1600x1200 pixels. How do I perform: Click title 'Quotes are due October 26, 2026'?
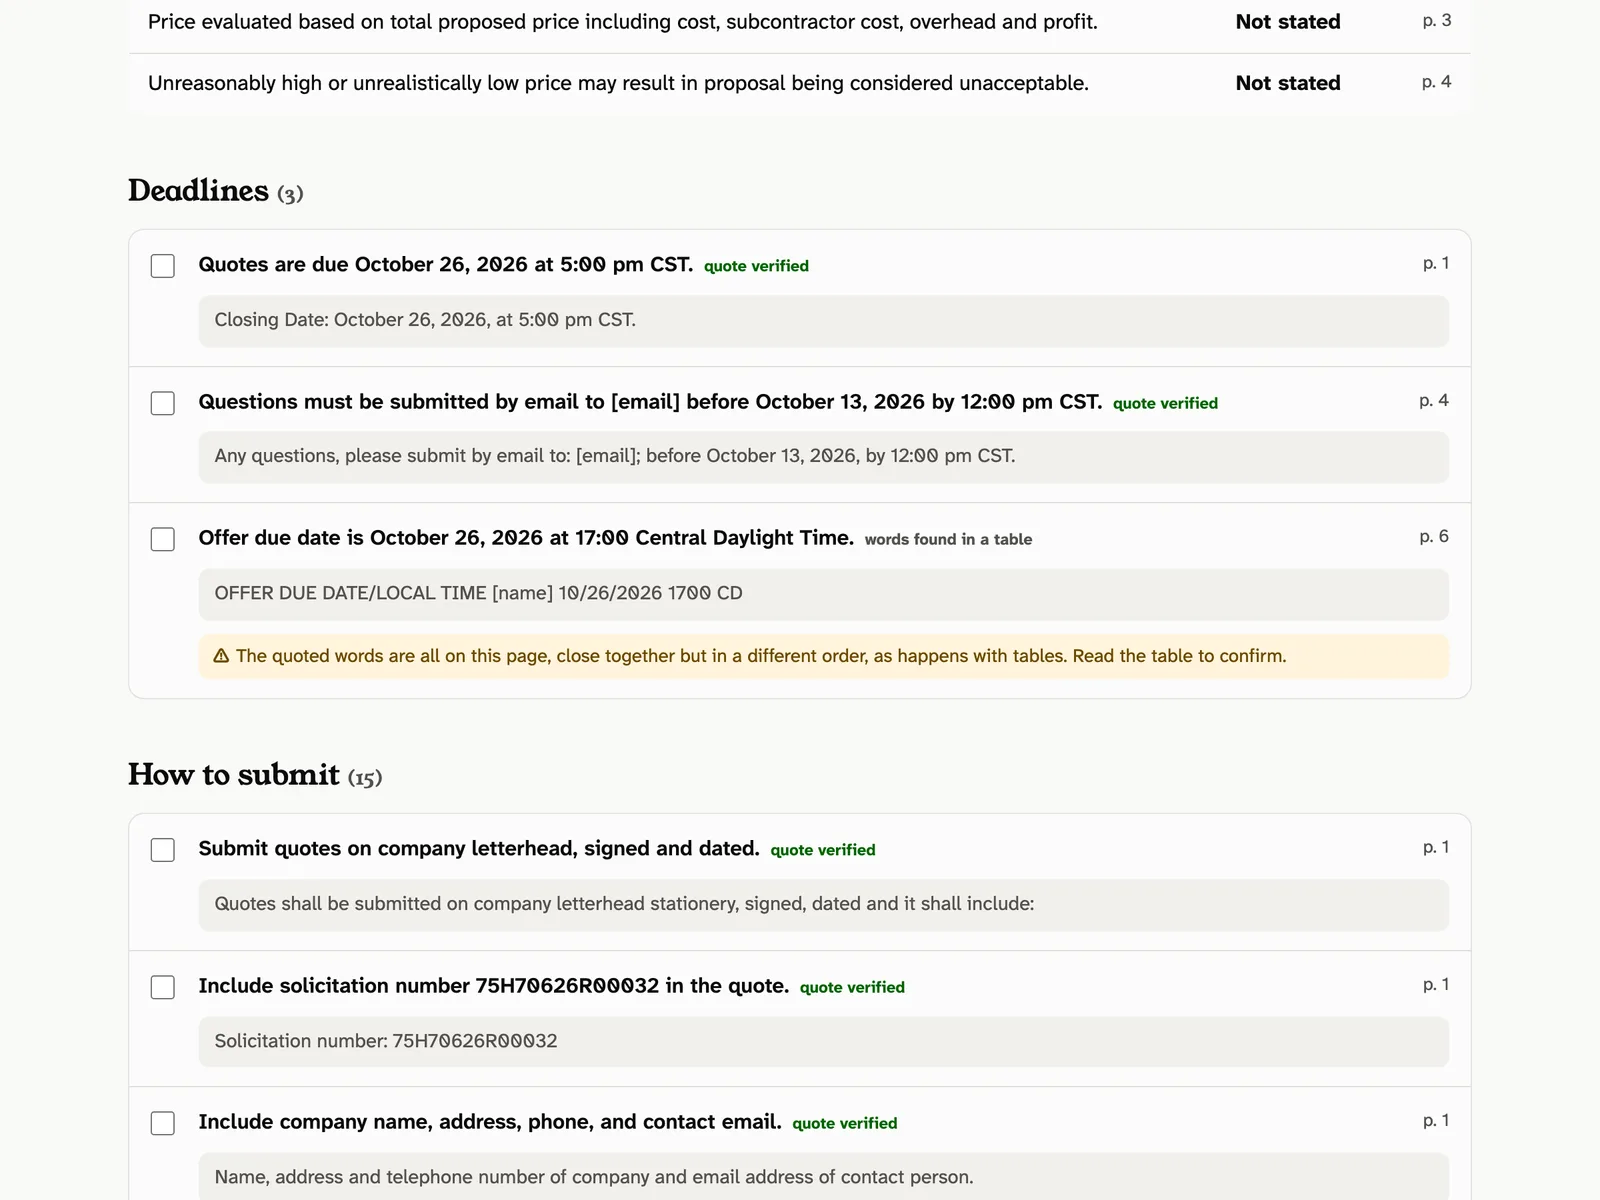(446, 264)
